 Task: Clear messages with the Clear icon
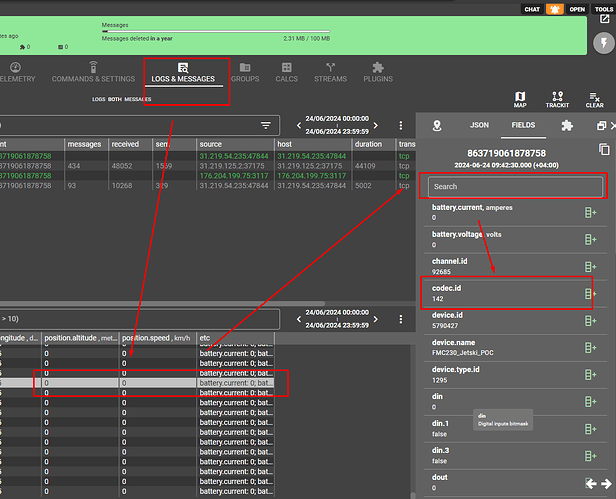pyautogui.click(x=594, y=98)
